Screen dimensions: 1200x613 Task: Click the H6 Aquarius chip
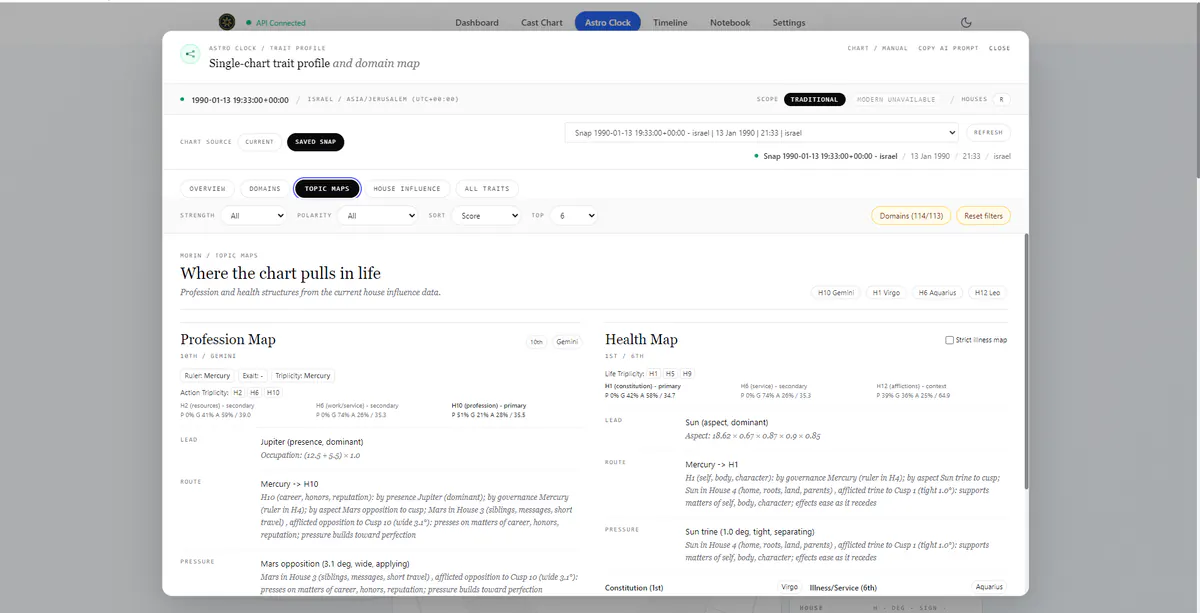click(x=938, y=293)
